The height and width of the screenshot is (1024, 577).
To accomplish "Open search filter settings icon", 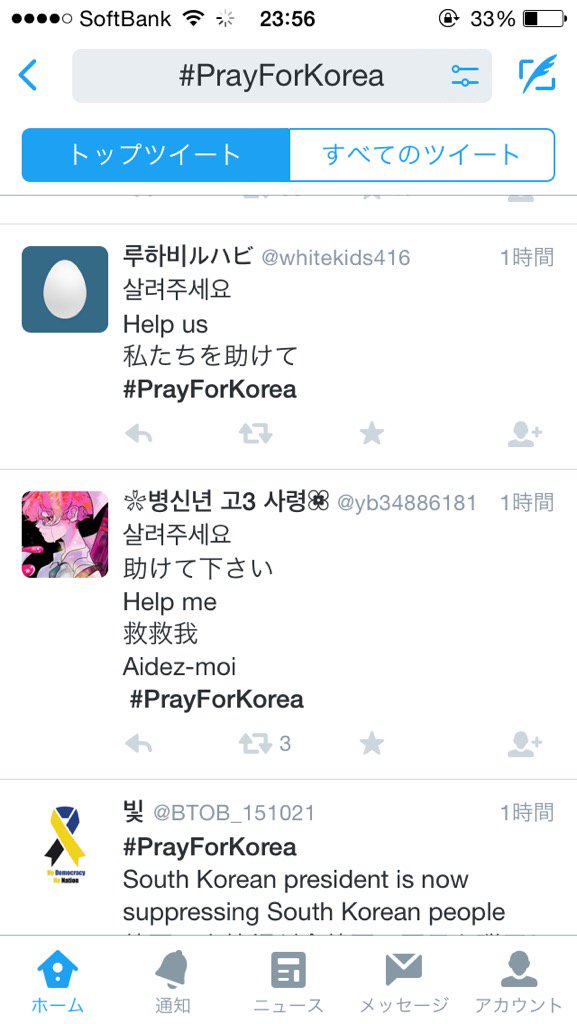I will click(x=465, y=76).
